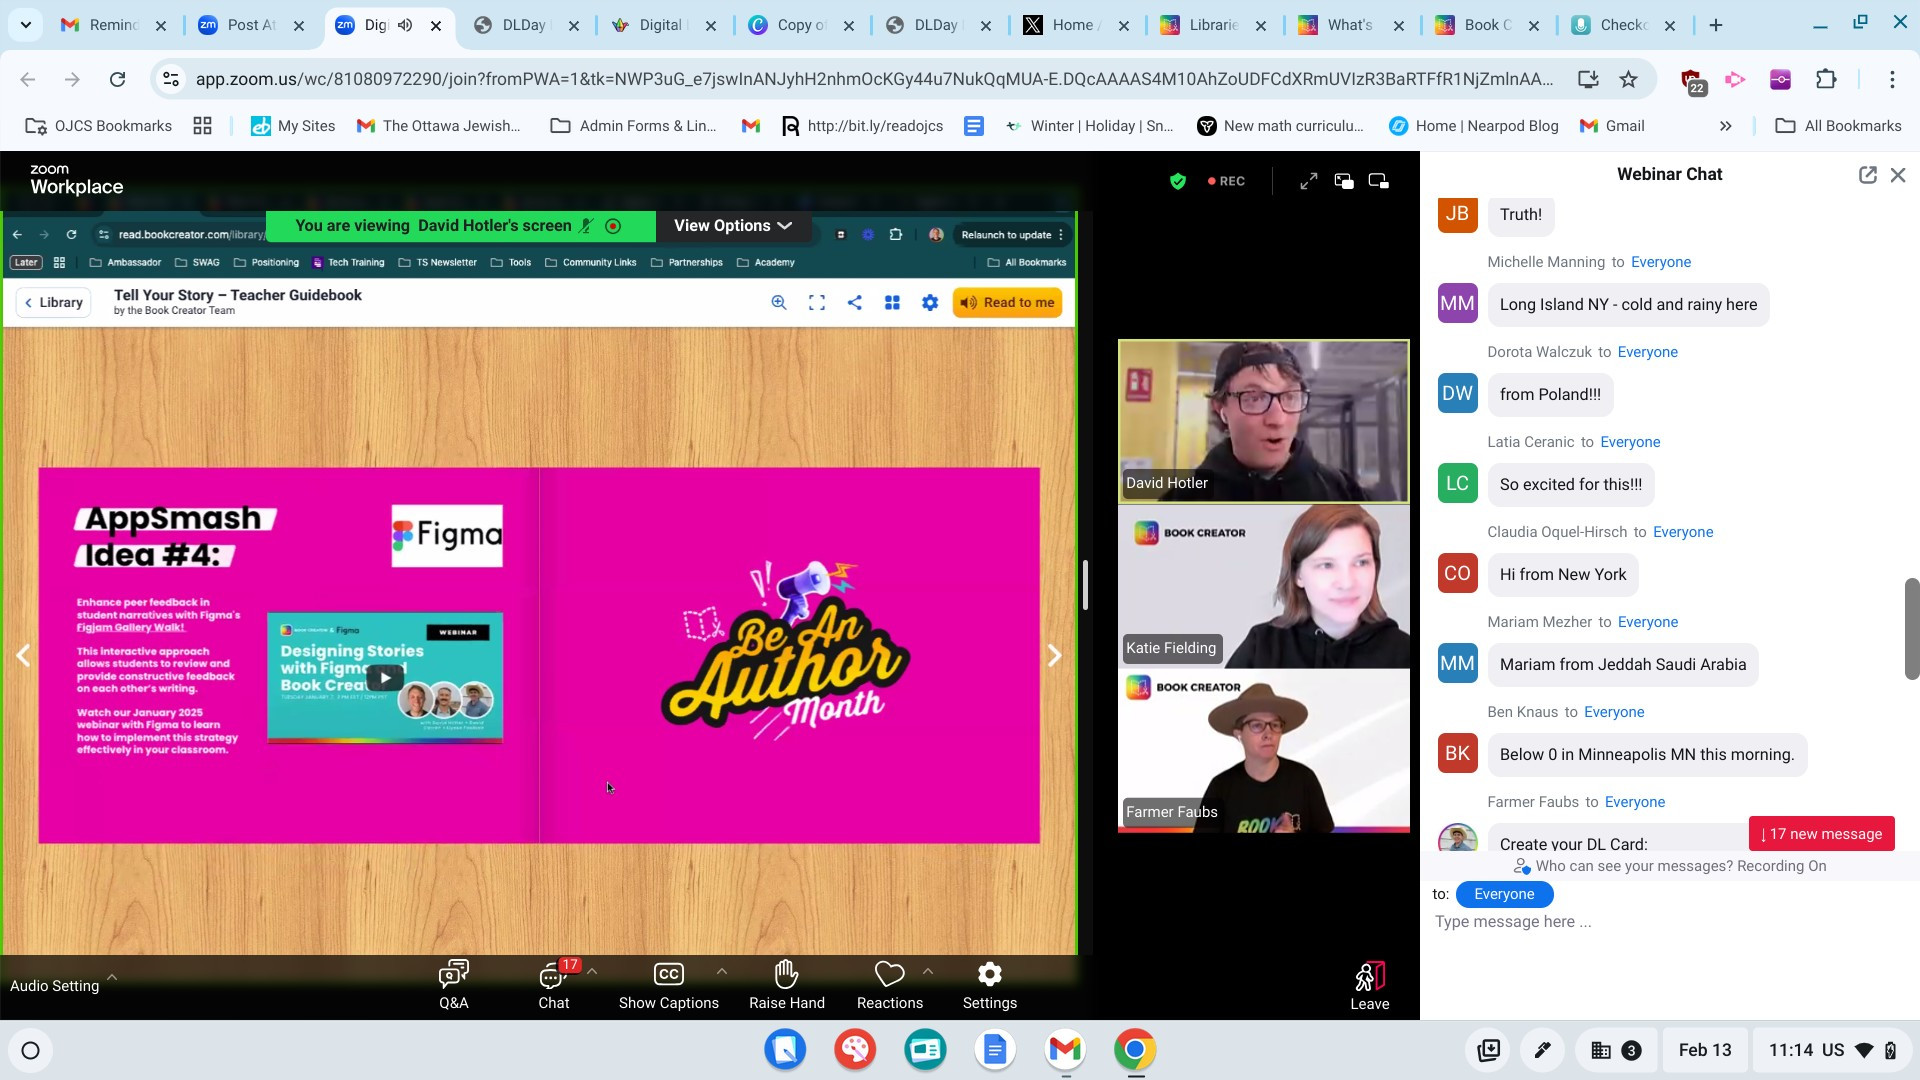Mute audio on the Digital Zoom tab
1920x1080 pixels.
tap(405, 25)
